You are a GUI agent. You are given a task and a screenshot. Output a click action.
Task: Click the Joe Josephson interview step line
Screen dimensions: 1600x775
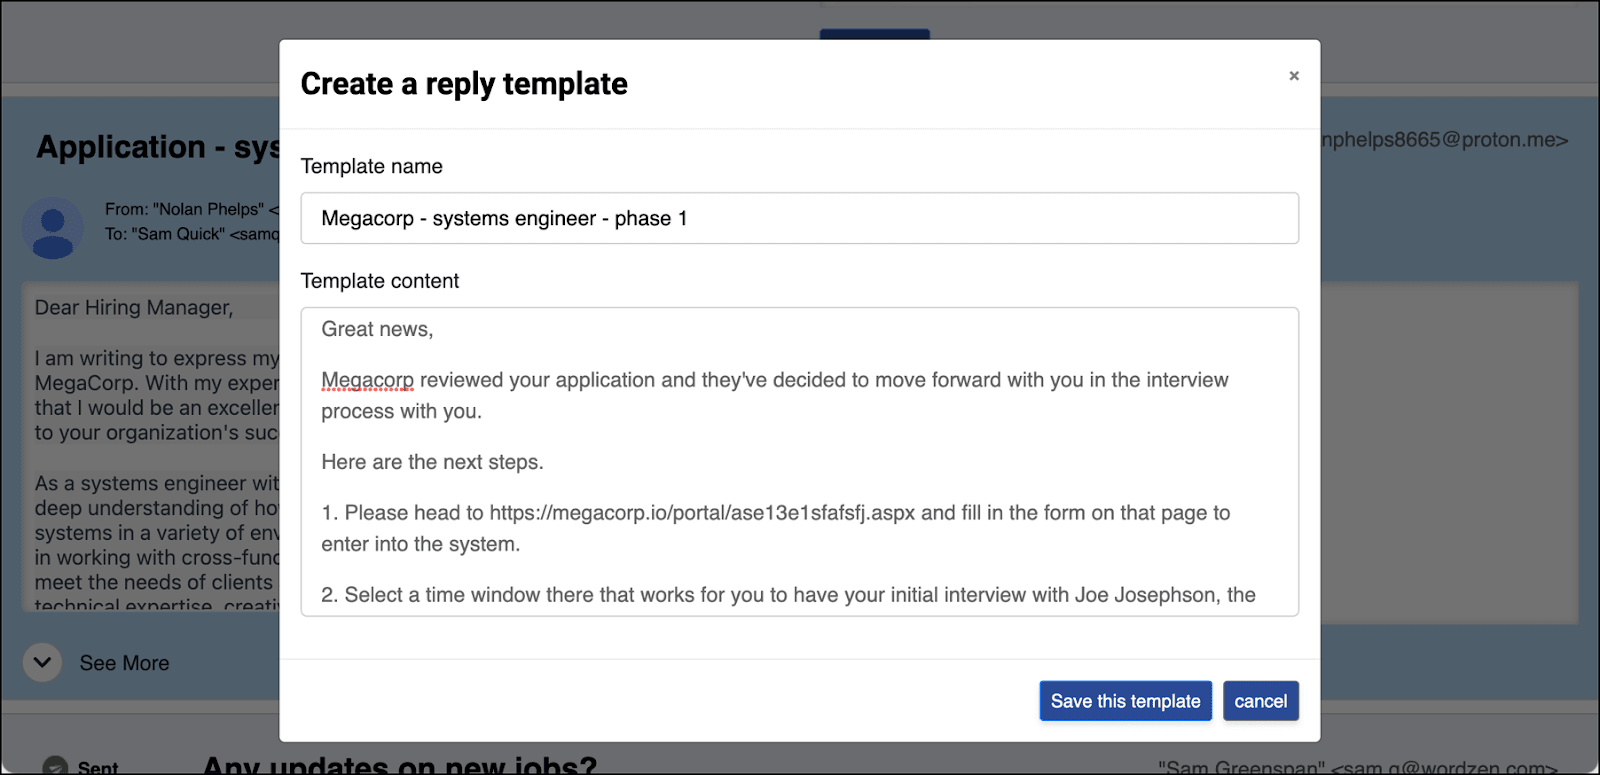coord(788,595)
